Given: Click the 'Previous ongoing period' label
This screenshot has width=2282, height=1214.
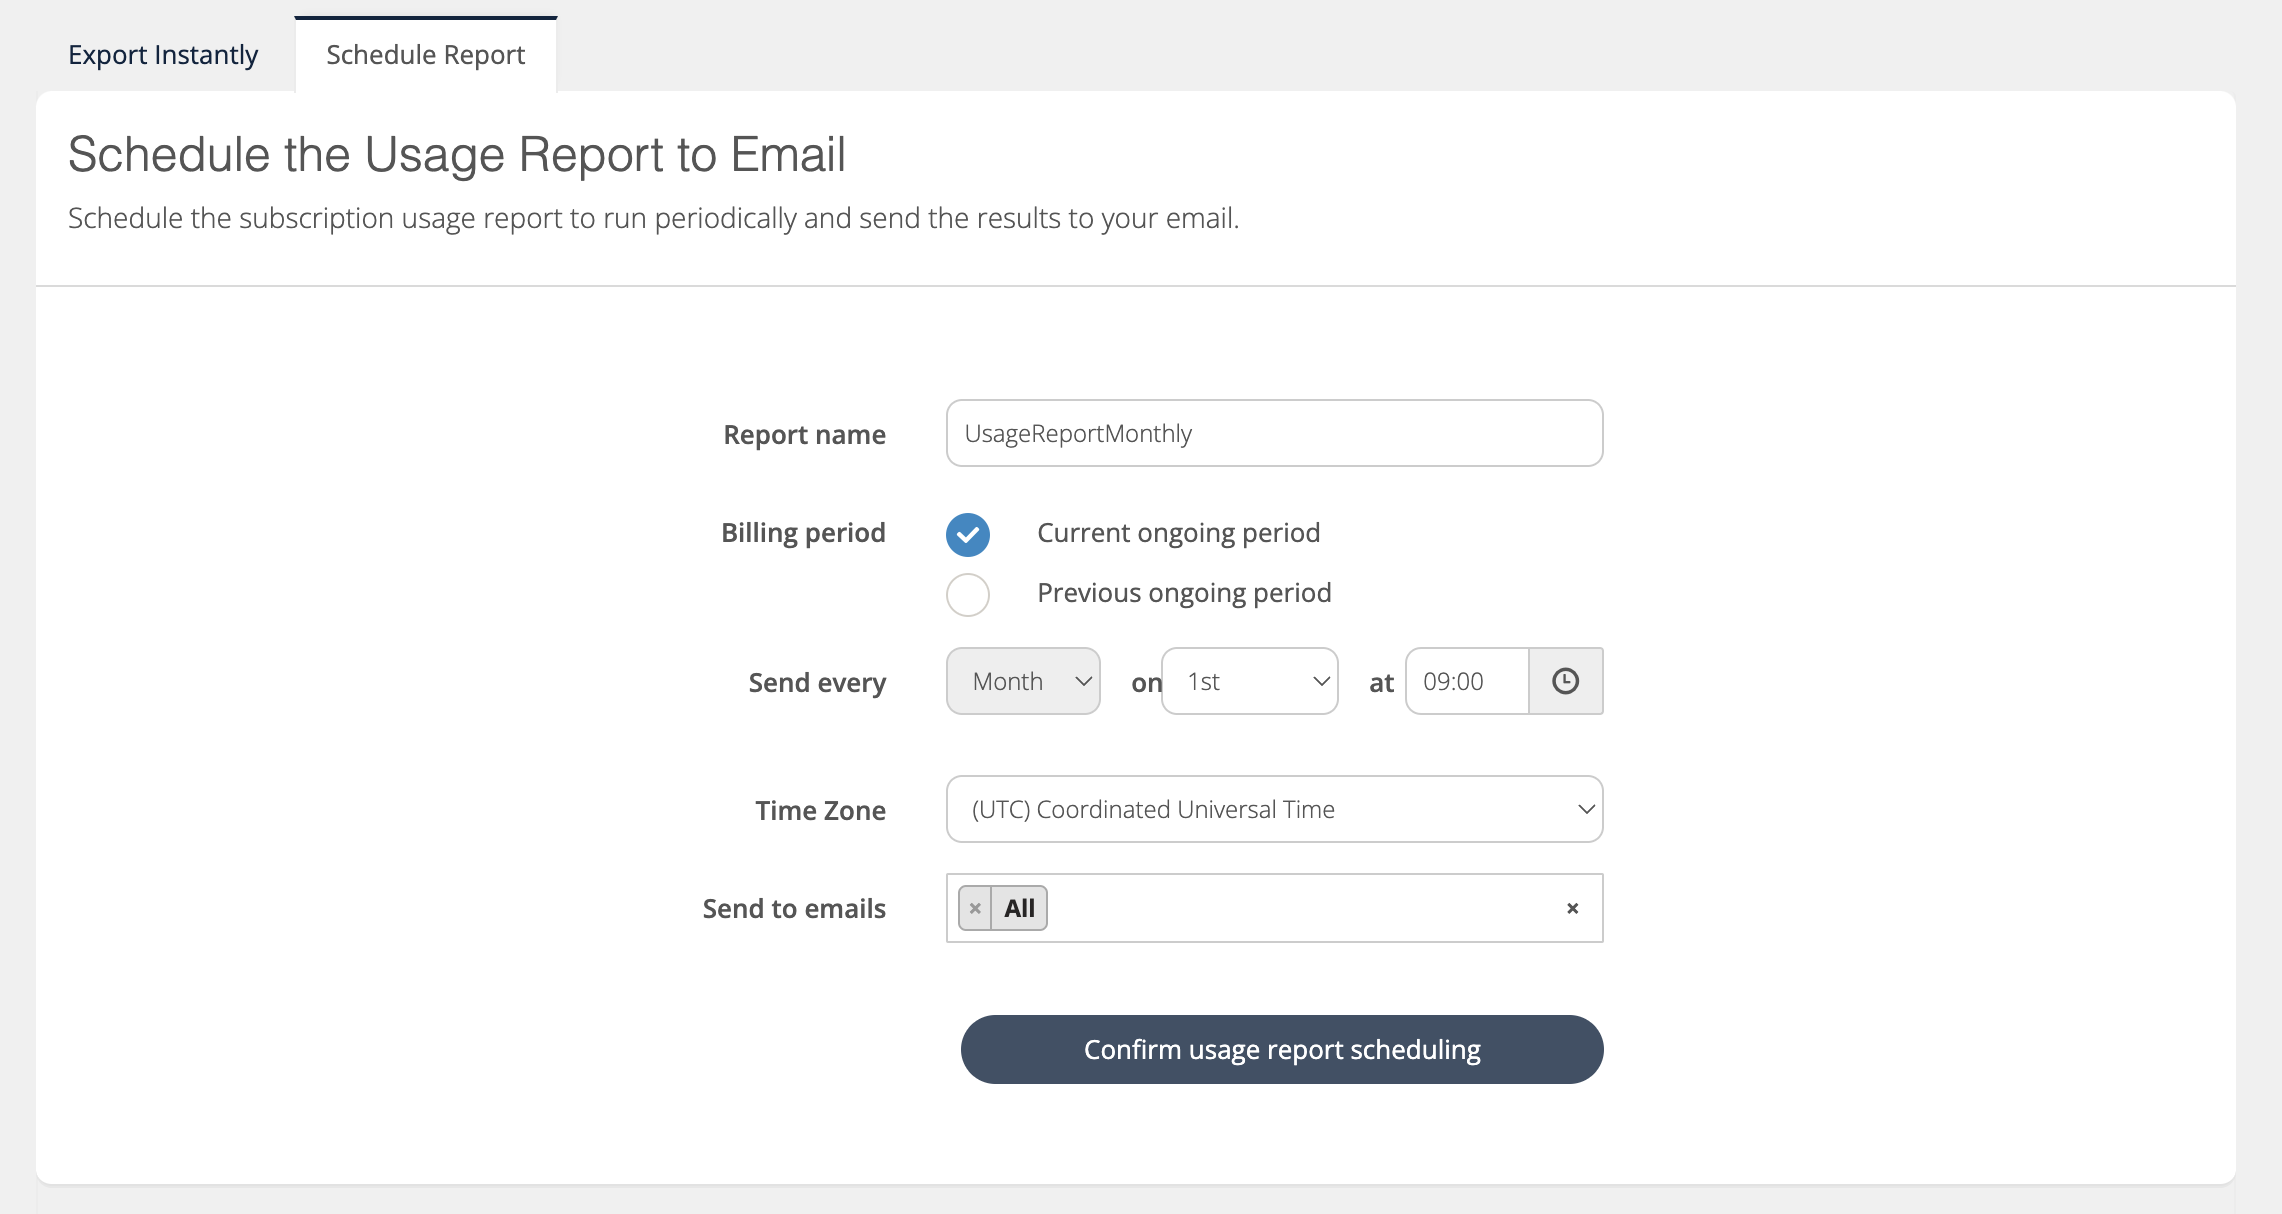Looking at the screenshot, I should [x=1184, y=593].
